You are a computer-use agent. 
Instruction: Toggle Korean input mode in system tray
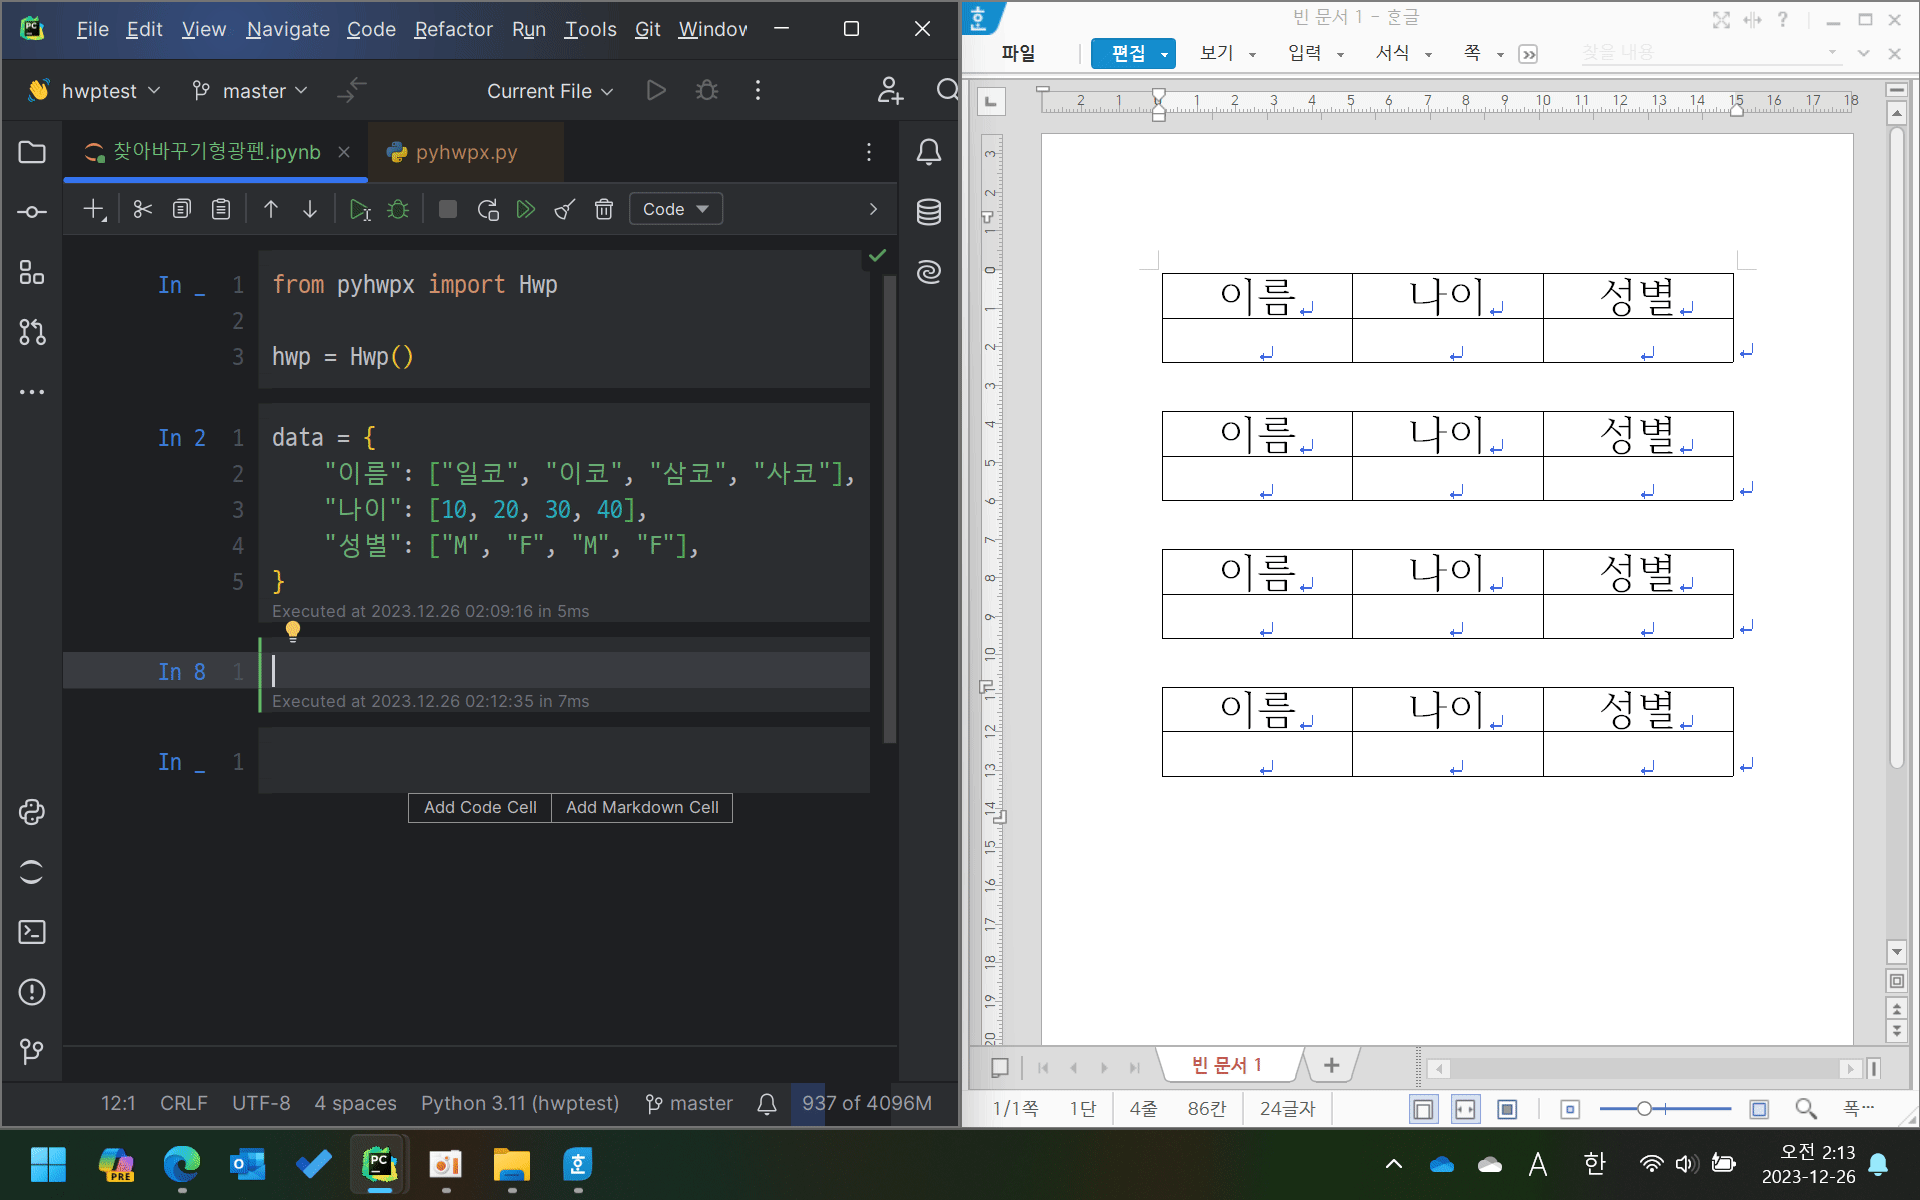click(x=1594, y=1164)
